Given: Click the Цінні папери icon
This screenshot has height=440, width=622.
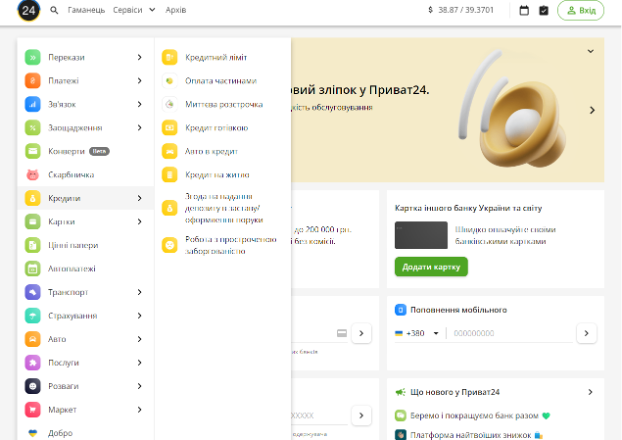Looking at the screenshot, I should (33, 245).
